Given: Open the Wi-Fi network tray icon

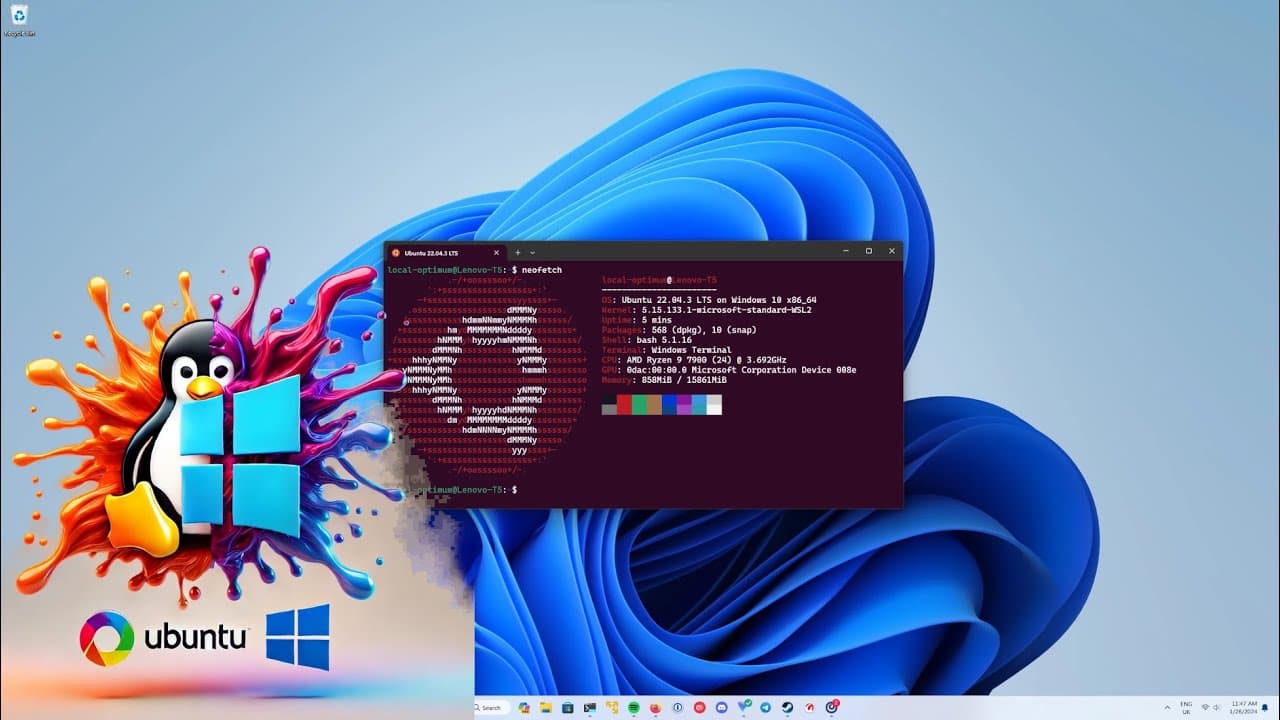Looking at the screenshot, I should 1205,707.
